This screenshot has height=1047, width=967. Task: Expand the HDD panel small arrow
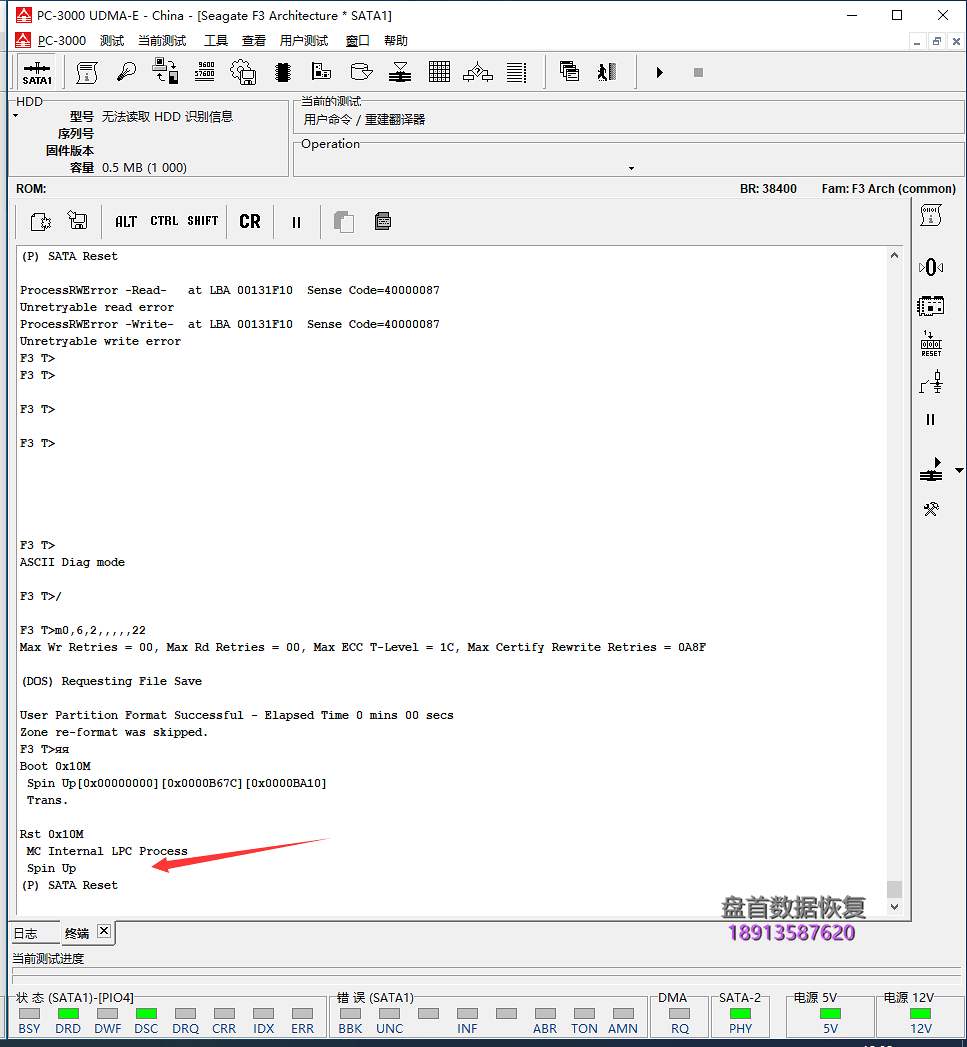(15, 116)
